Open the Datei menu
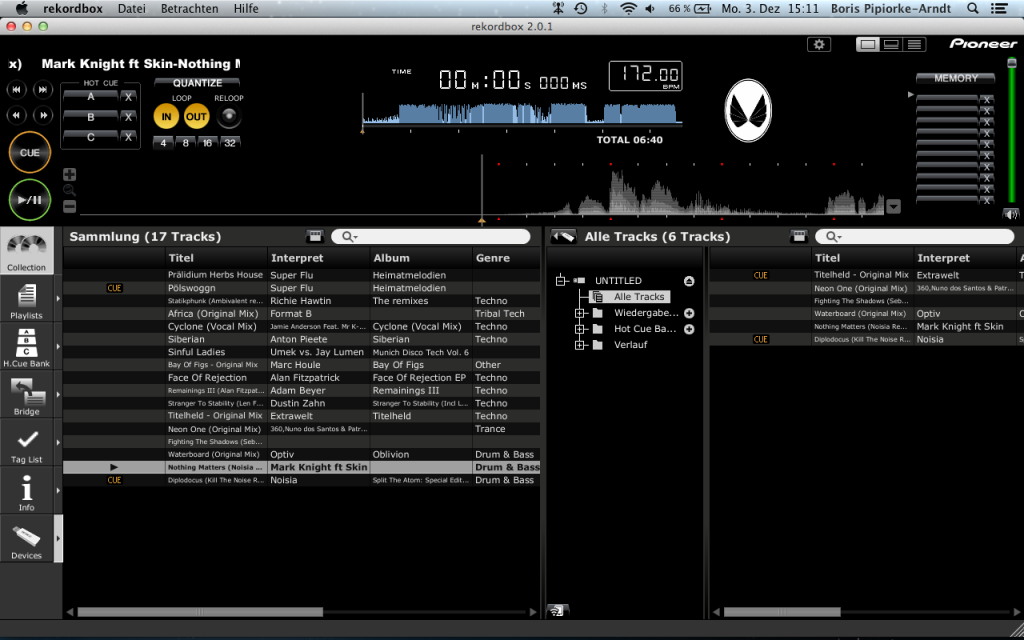The height and width of the screenshot is (640, 1024). [x=131, y=8]
